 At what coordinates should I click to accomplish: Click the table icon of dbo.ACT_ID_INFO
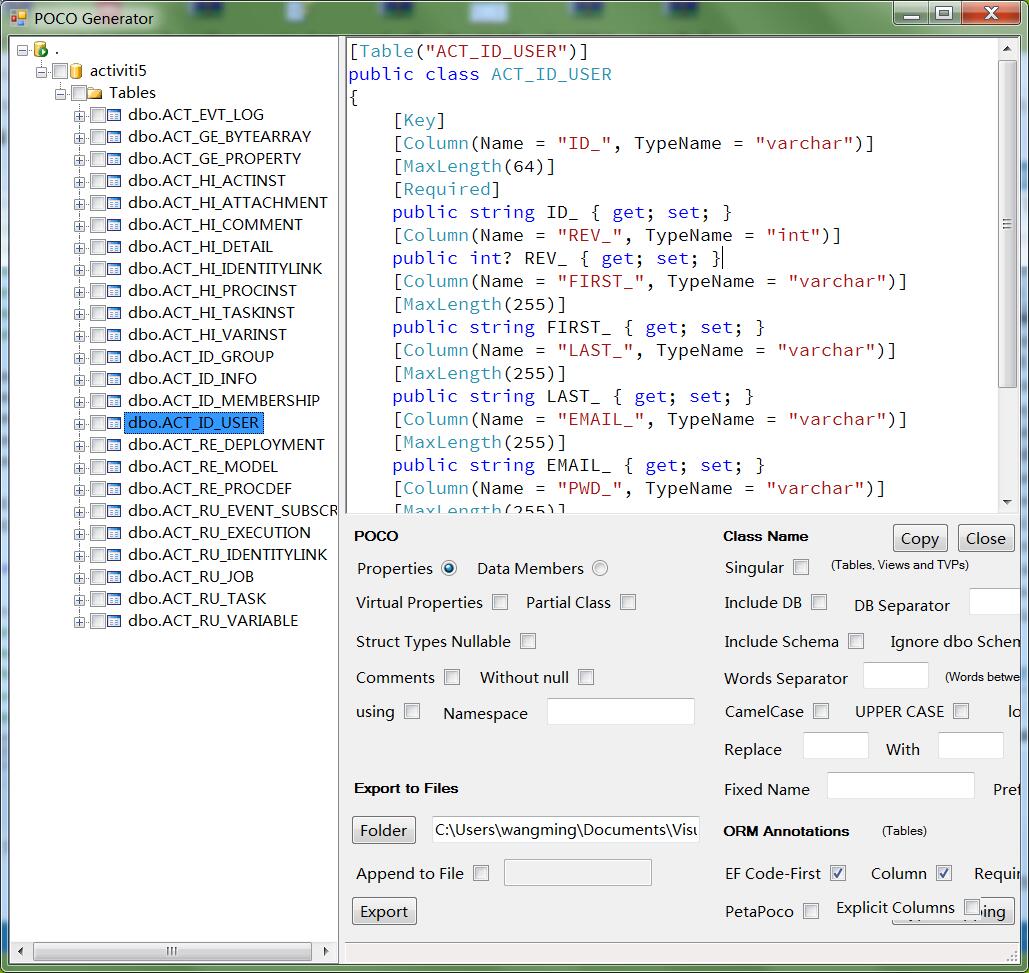point(114,379)
